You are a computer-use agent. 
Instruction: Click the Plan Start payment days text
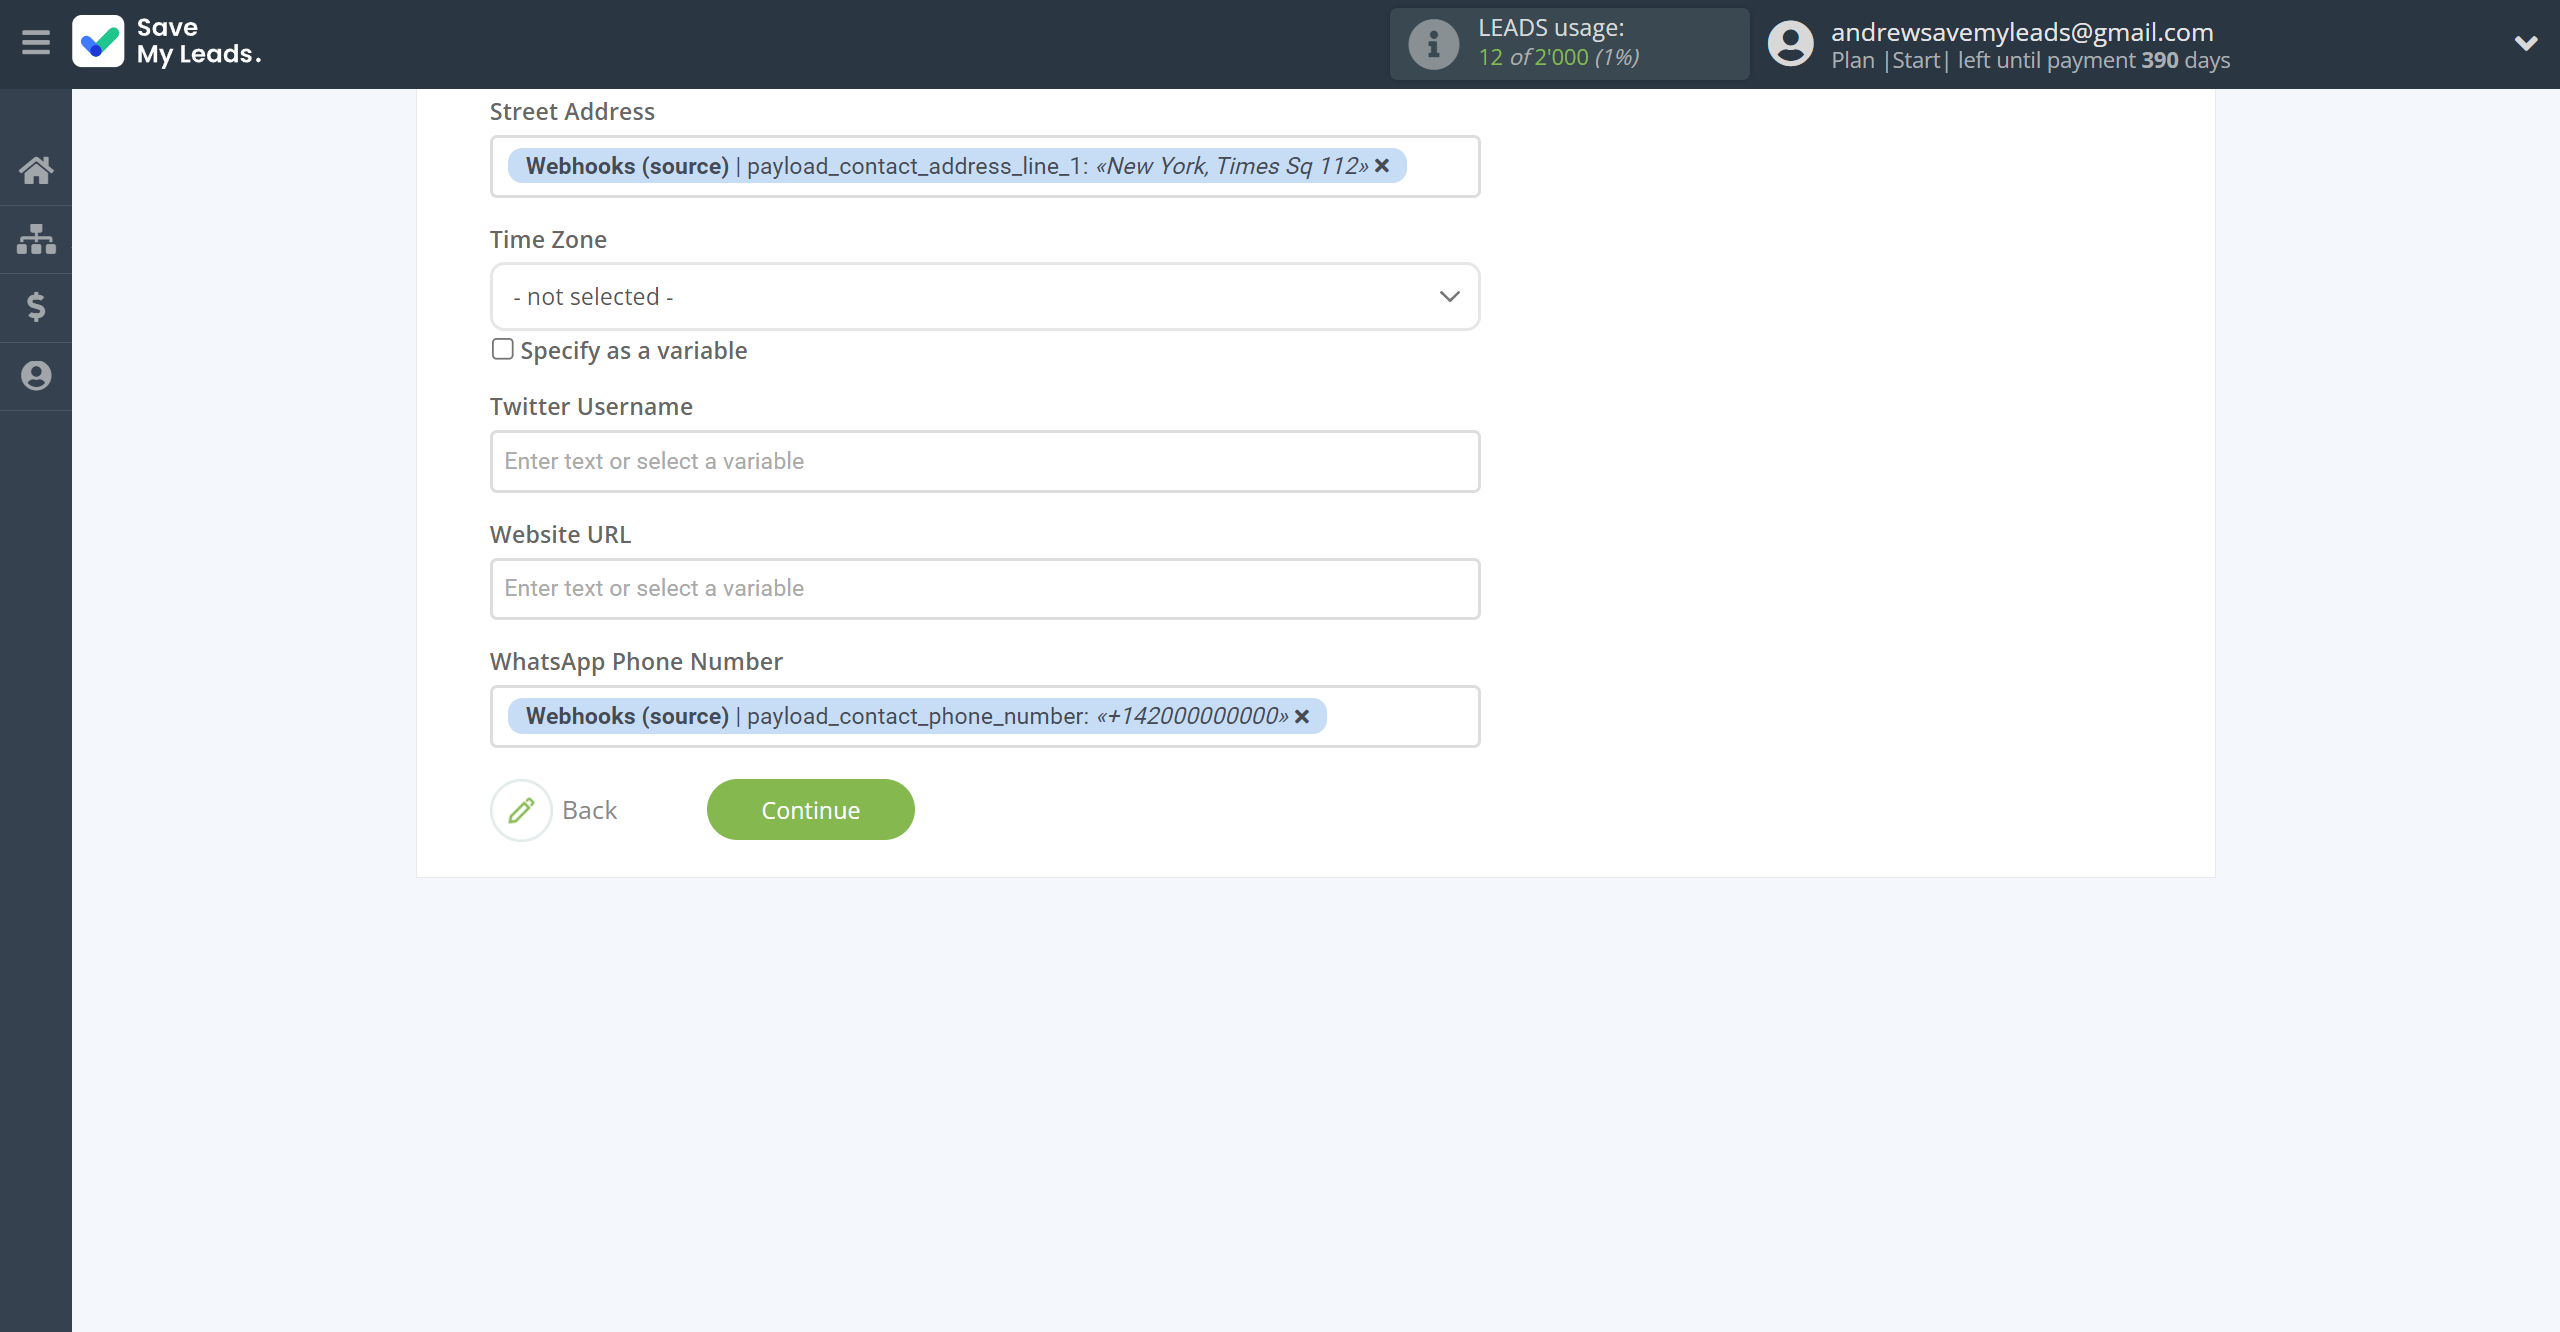[x=2030, y=60]
